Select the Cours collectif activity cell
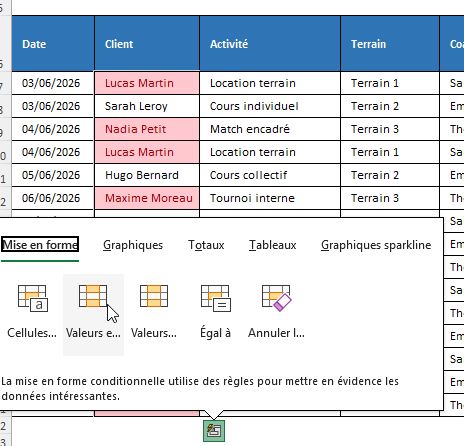 (270, 175)
